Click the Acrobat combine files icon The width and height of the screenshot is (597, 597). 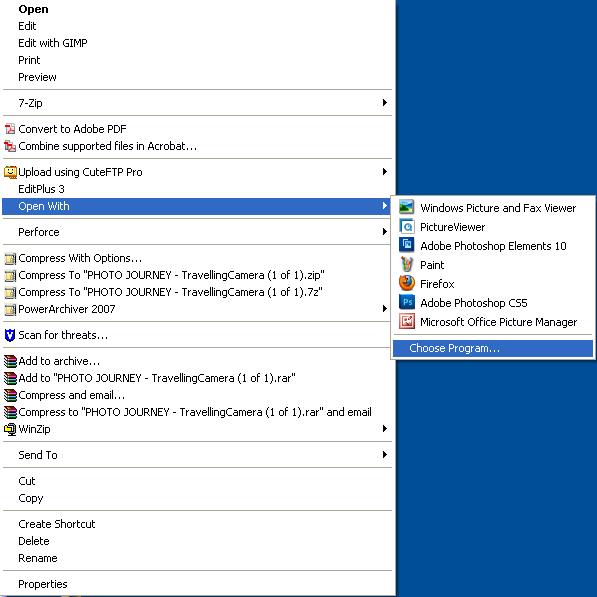(x=10, y=146)
